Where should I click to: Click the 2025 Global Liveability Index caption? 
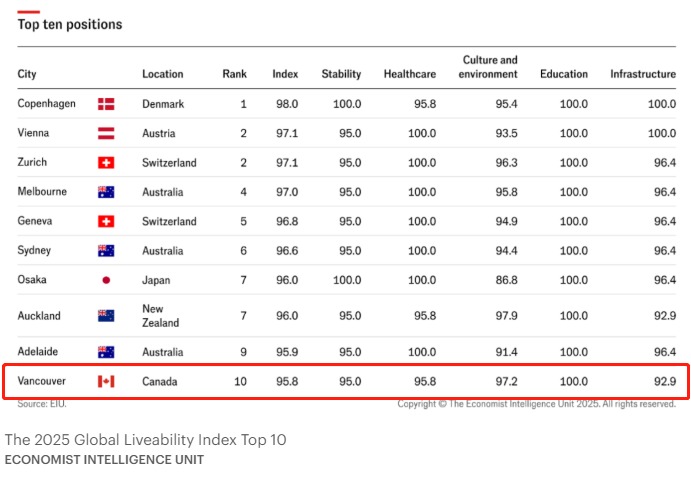[145, 439]
